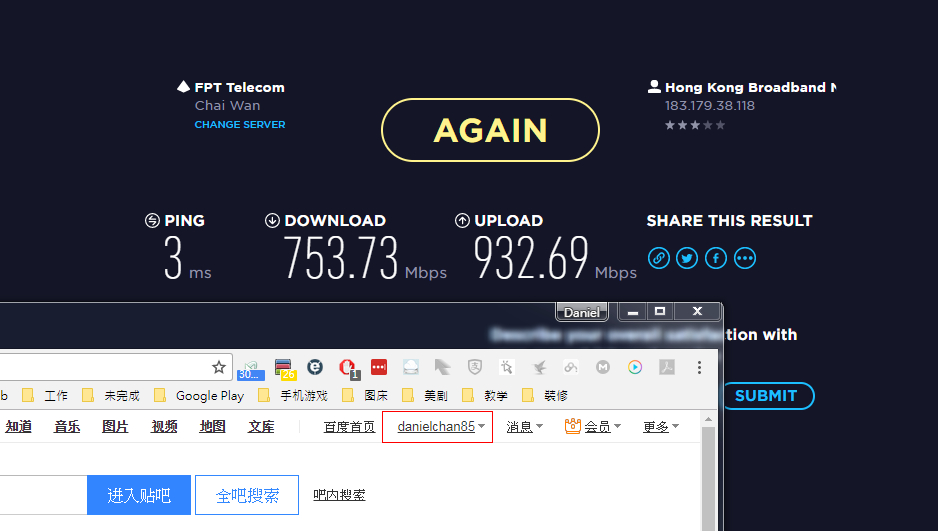Click the Hong Kong Broadband provider name
Screen dimensions: 938x531
(x=751, y=87)
